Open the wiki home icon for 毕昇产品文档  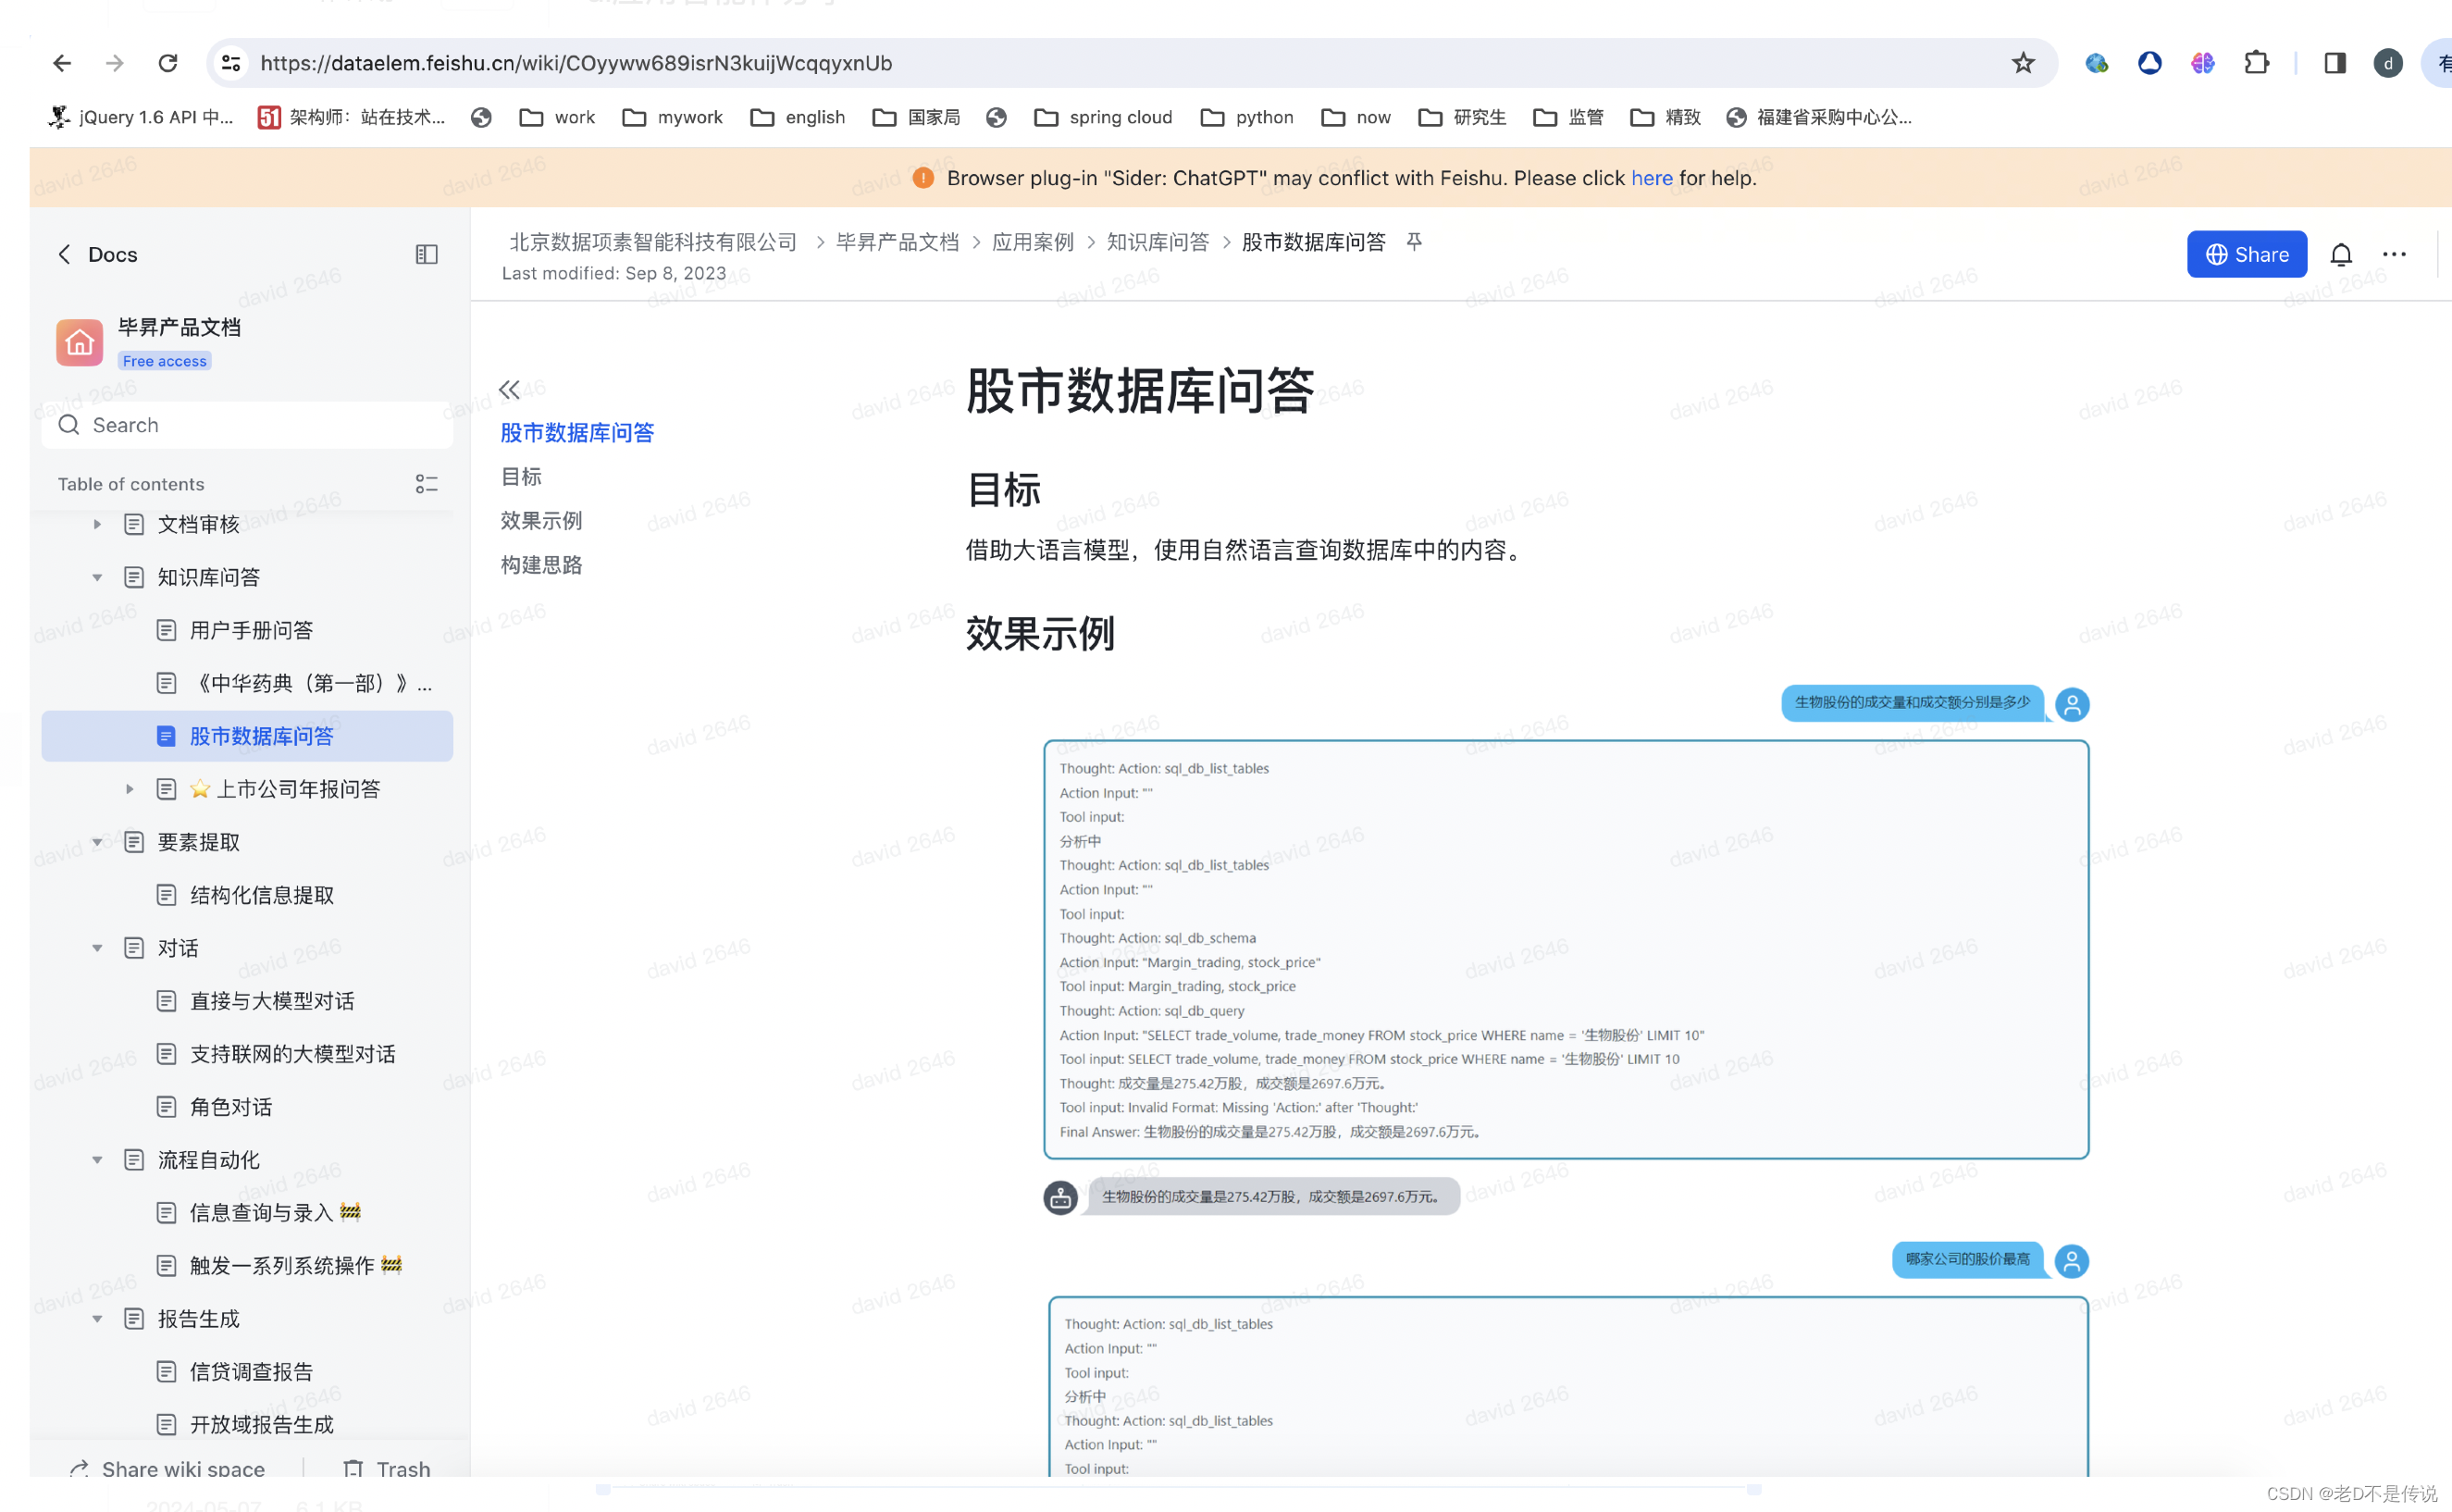(x=79, y=343)
